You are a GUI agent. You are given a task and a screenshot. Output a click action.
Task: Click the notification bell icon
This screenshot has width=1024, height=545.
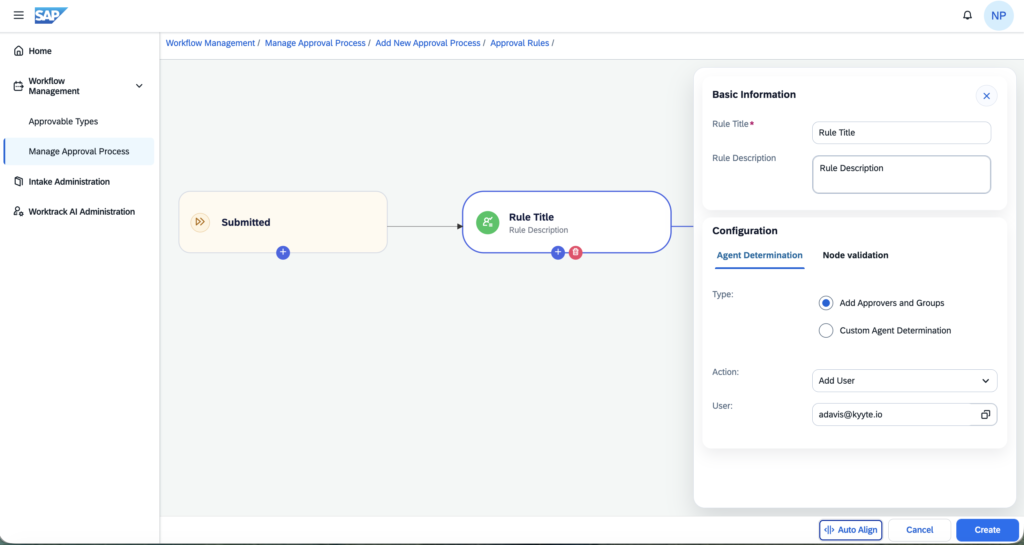968,16
